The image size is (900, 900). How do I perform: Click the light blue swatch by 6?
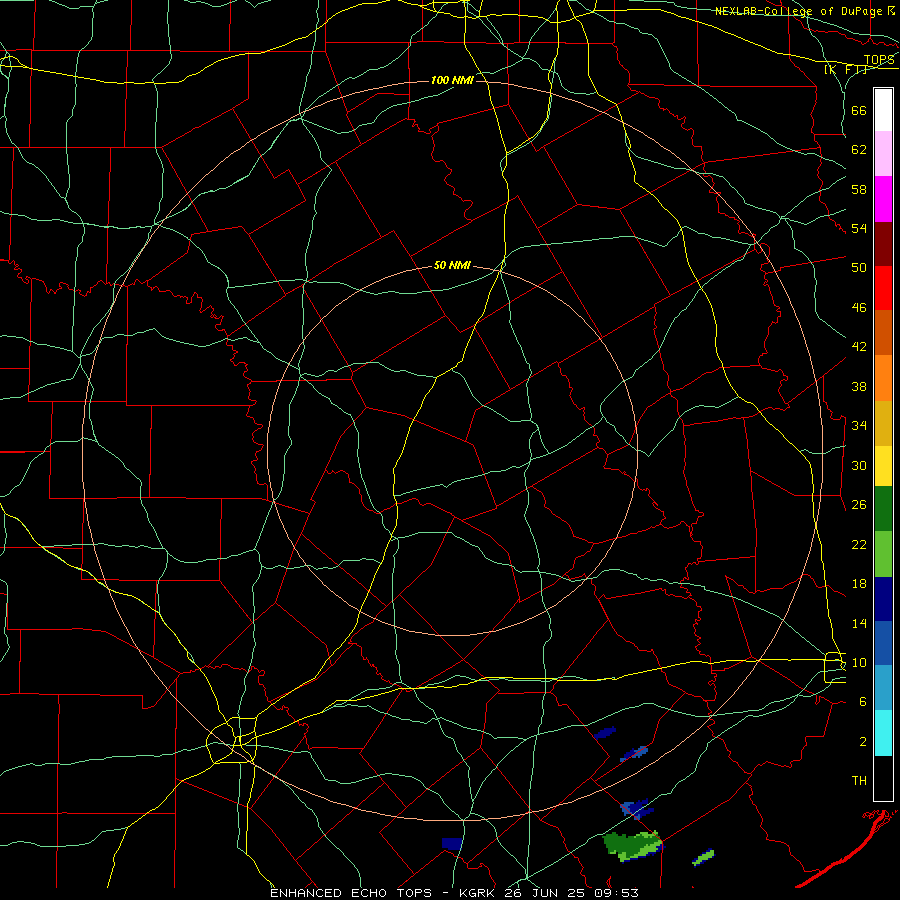(x=883, y=688)
